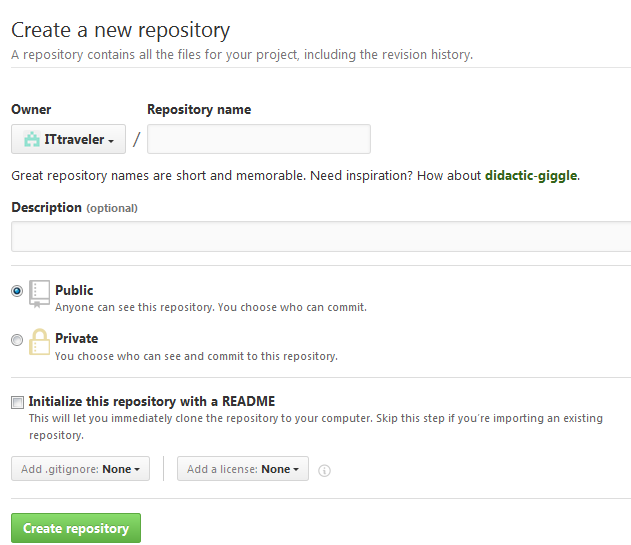Image resolution: width=631 pixels, height=545 pixels.
Task: Enable the Initialize with README checkbox
Action: [17, 402]
